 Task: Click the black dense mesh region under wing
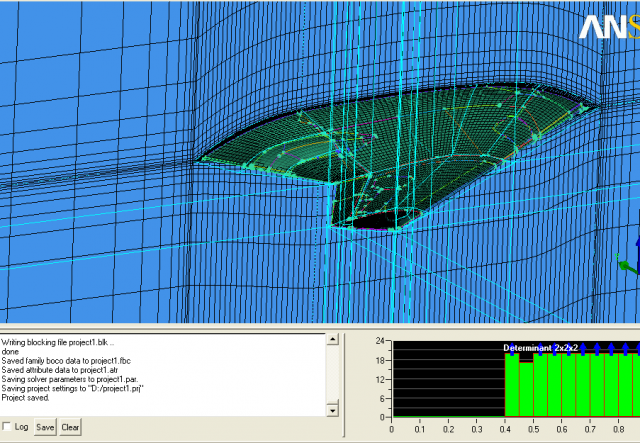(372, 221)
